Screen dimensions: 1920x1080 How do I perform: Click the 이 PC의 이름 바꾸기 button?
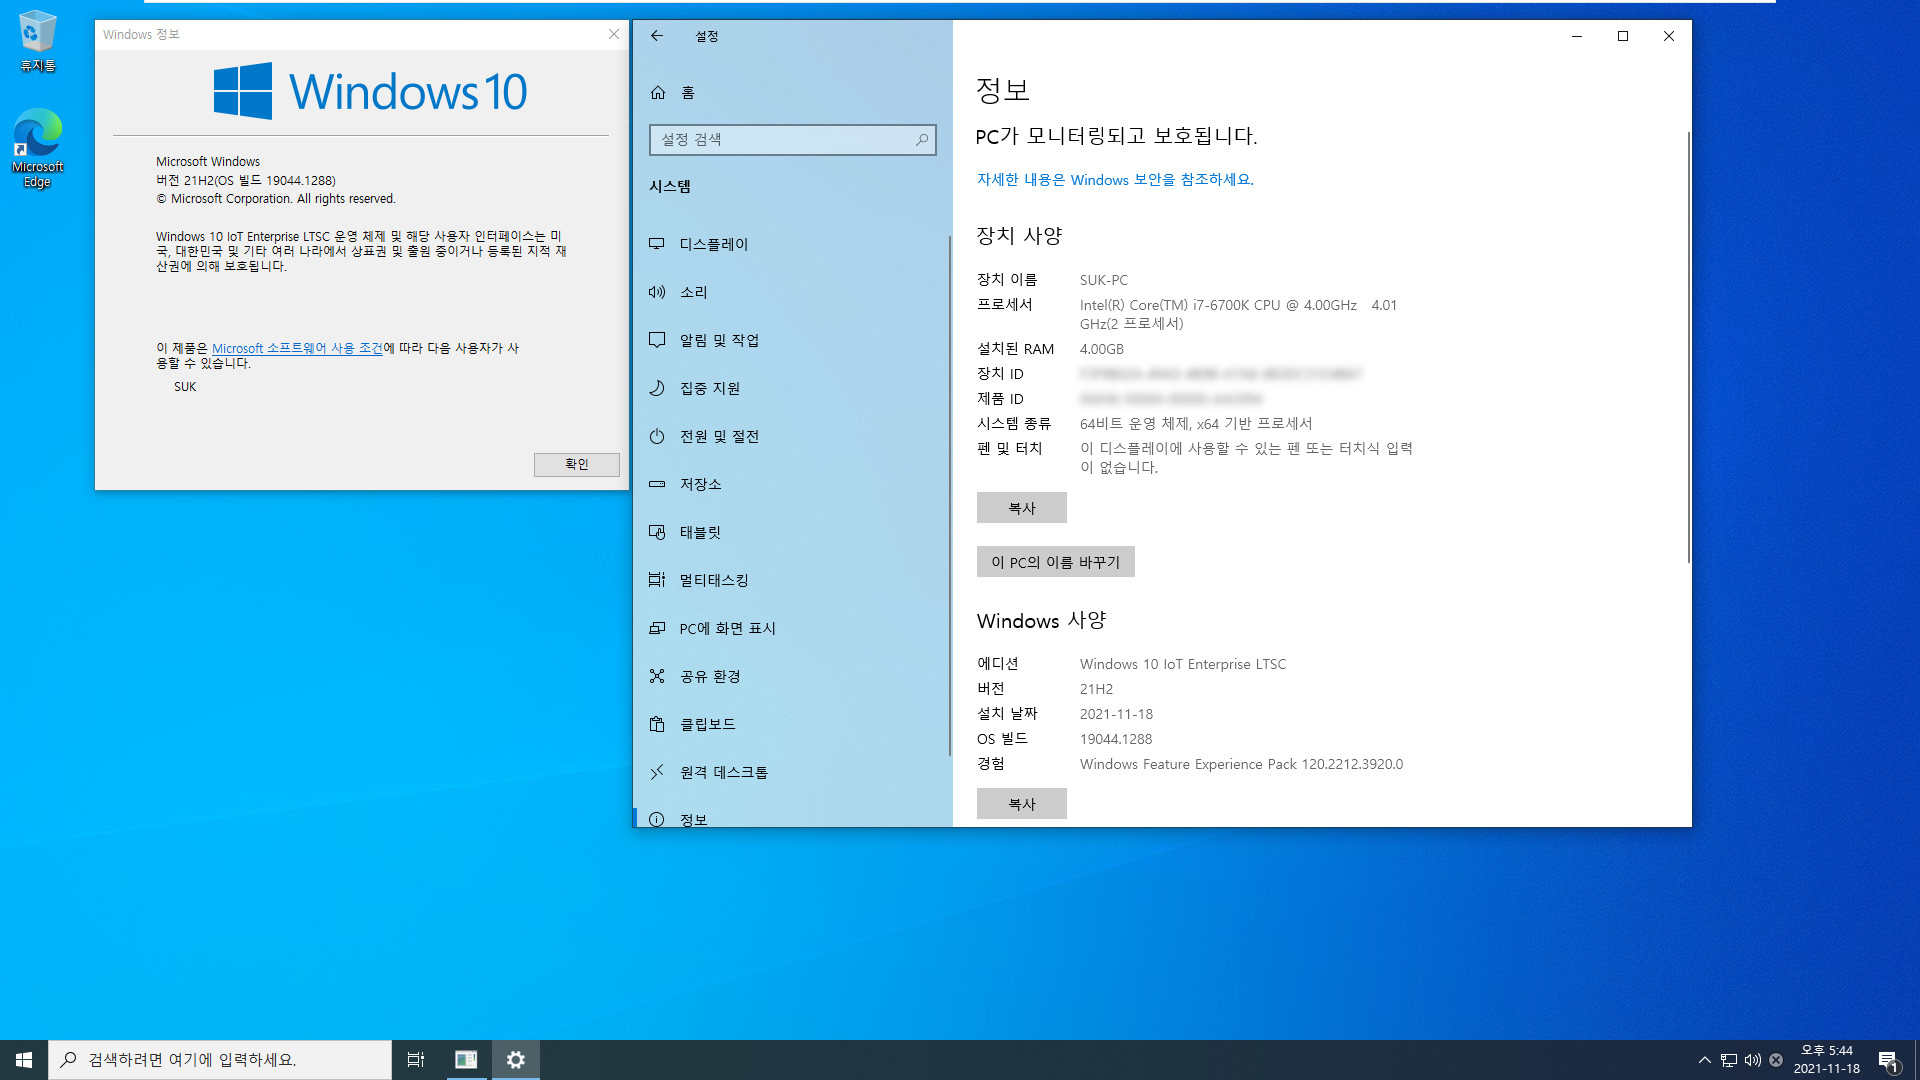[1055, 561]
